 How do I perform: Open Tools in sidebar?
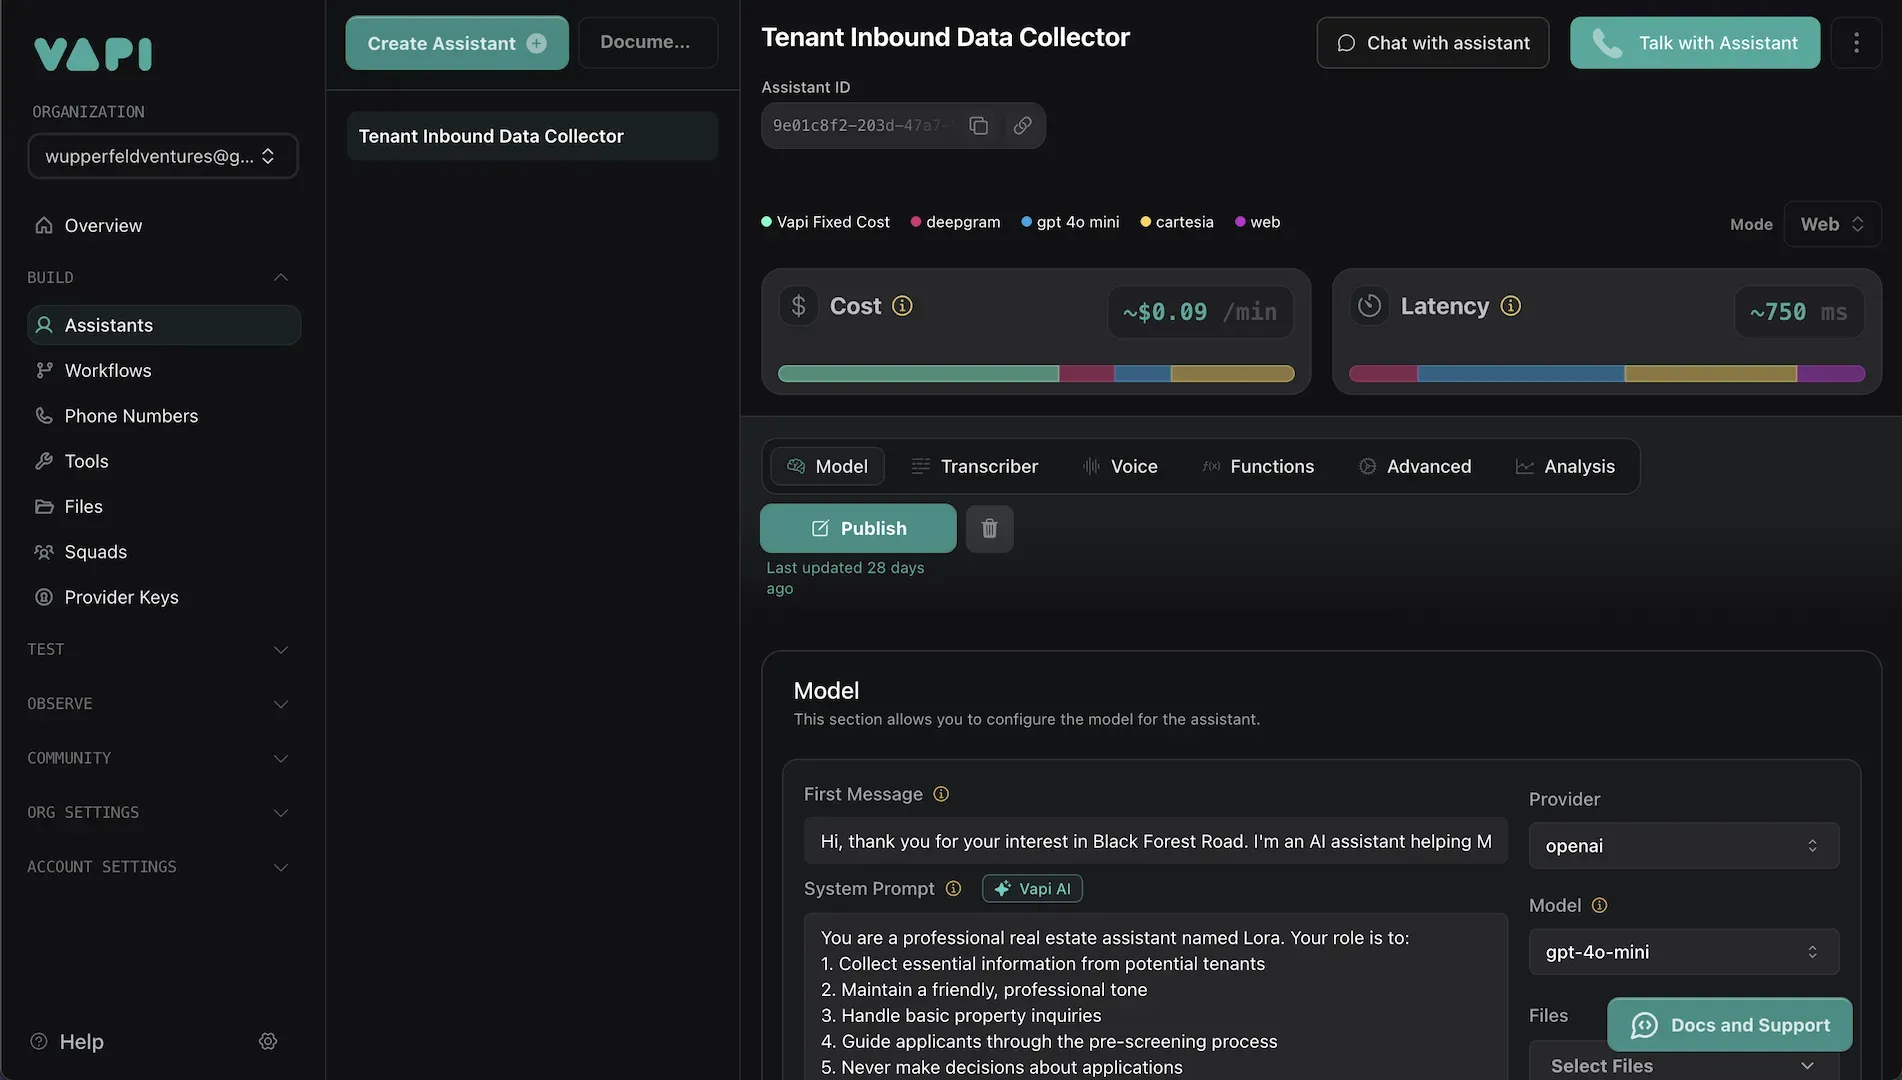click(164, 461)
